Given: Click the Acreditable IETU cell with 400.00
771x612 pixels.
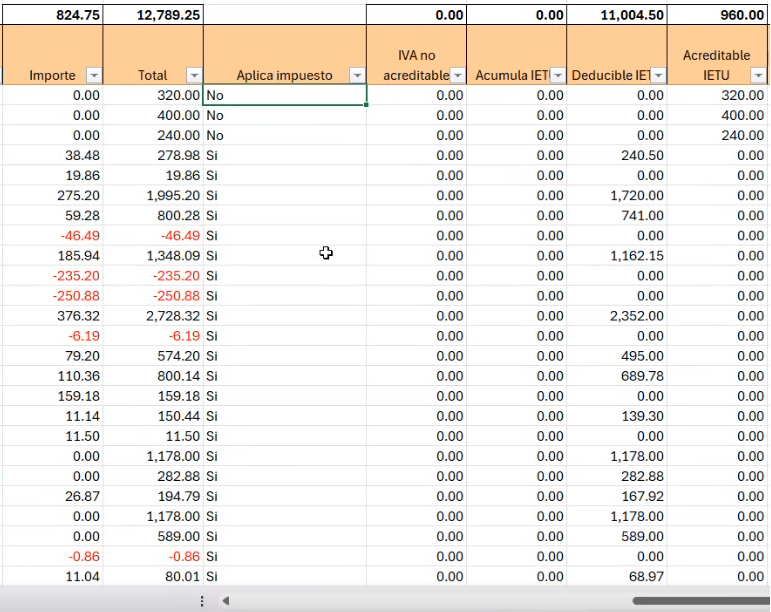Looking at the screenshot, I should pos(719,115).
